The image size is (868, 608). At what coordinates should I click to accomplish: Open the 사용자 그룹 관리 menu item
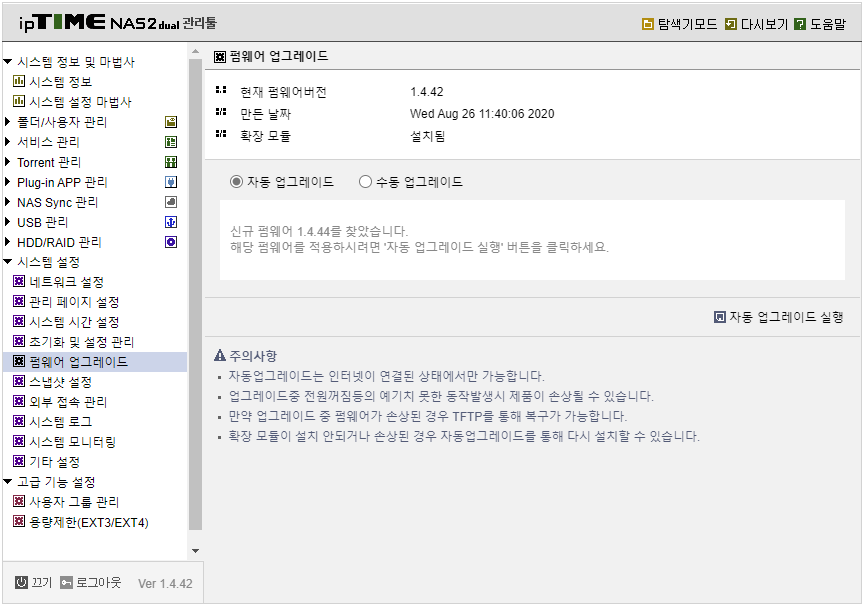click(74, 502)
